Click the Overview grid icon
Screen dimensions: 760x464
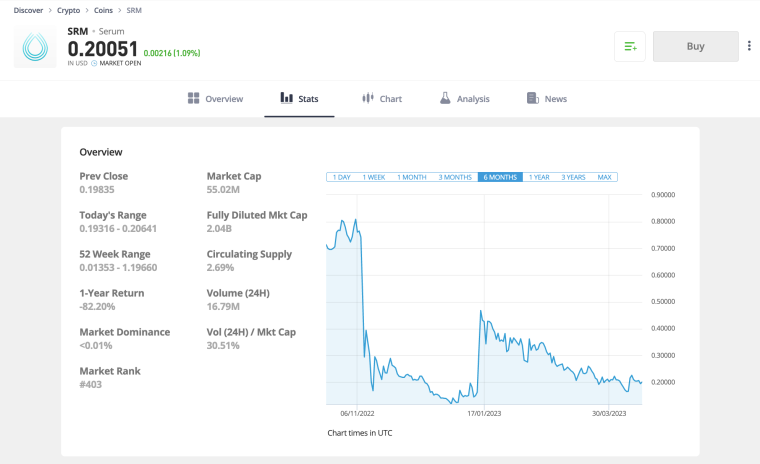click(x=193, y=98)
